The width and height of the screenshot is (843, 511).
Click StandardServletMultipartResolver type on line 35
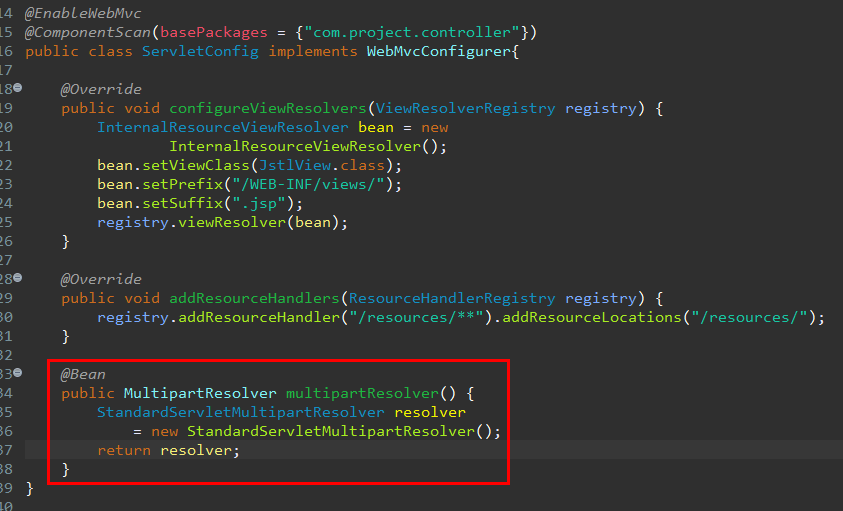(x=241, y=412)
